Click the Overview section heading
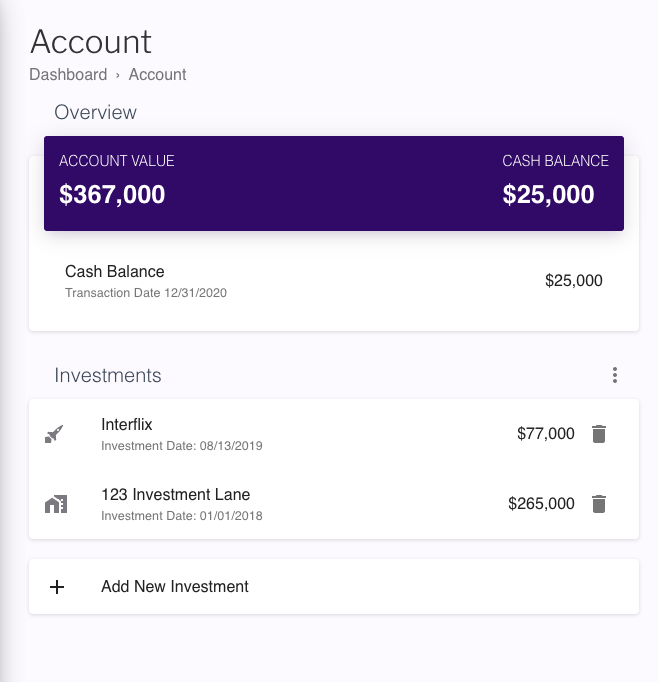This screenshot has height=682, width=658. (x=95, y=112)
